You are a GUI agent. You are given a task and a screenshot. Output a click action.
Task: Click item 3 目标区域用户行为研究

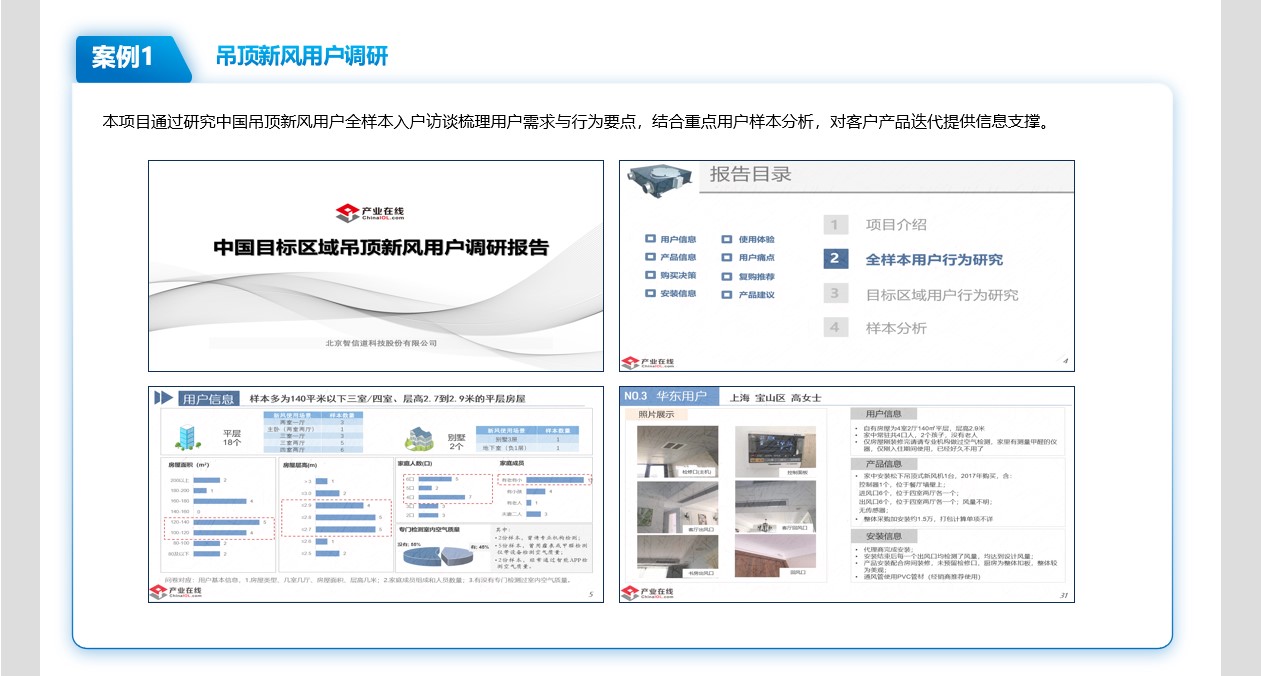[x=941, y=295]
